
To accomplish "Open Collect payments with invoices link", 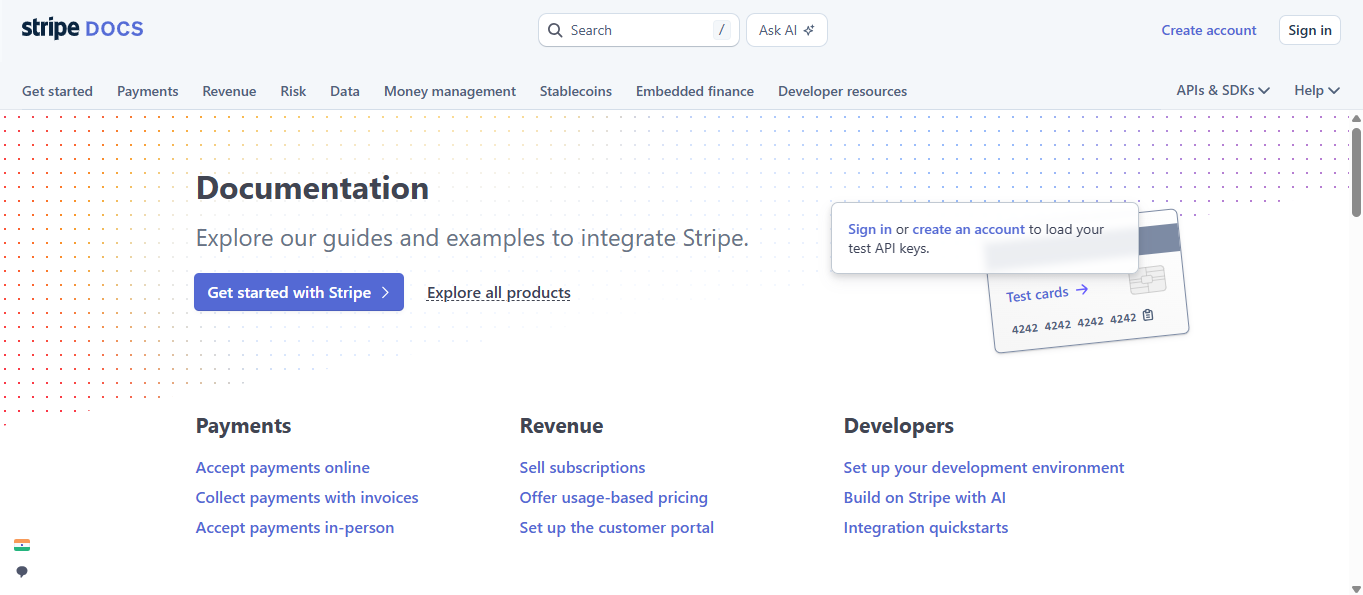I will pos(307,498).
